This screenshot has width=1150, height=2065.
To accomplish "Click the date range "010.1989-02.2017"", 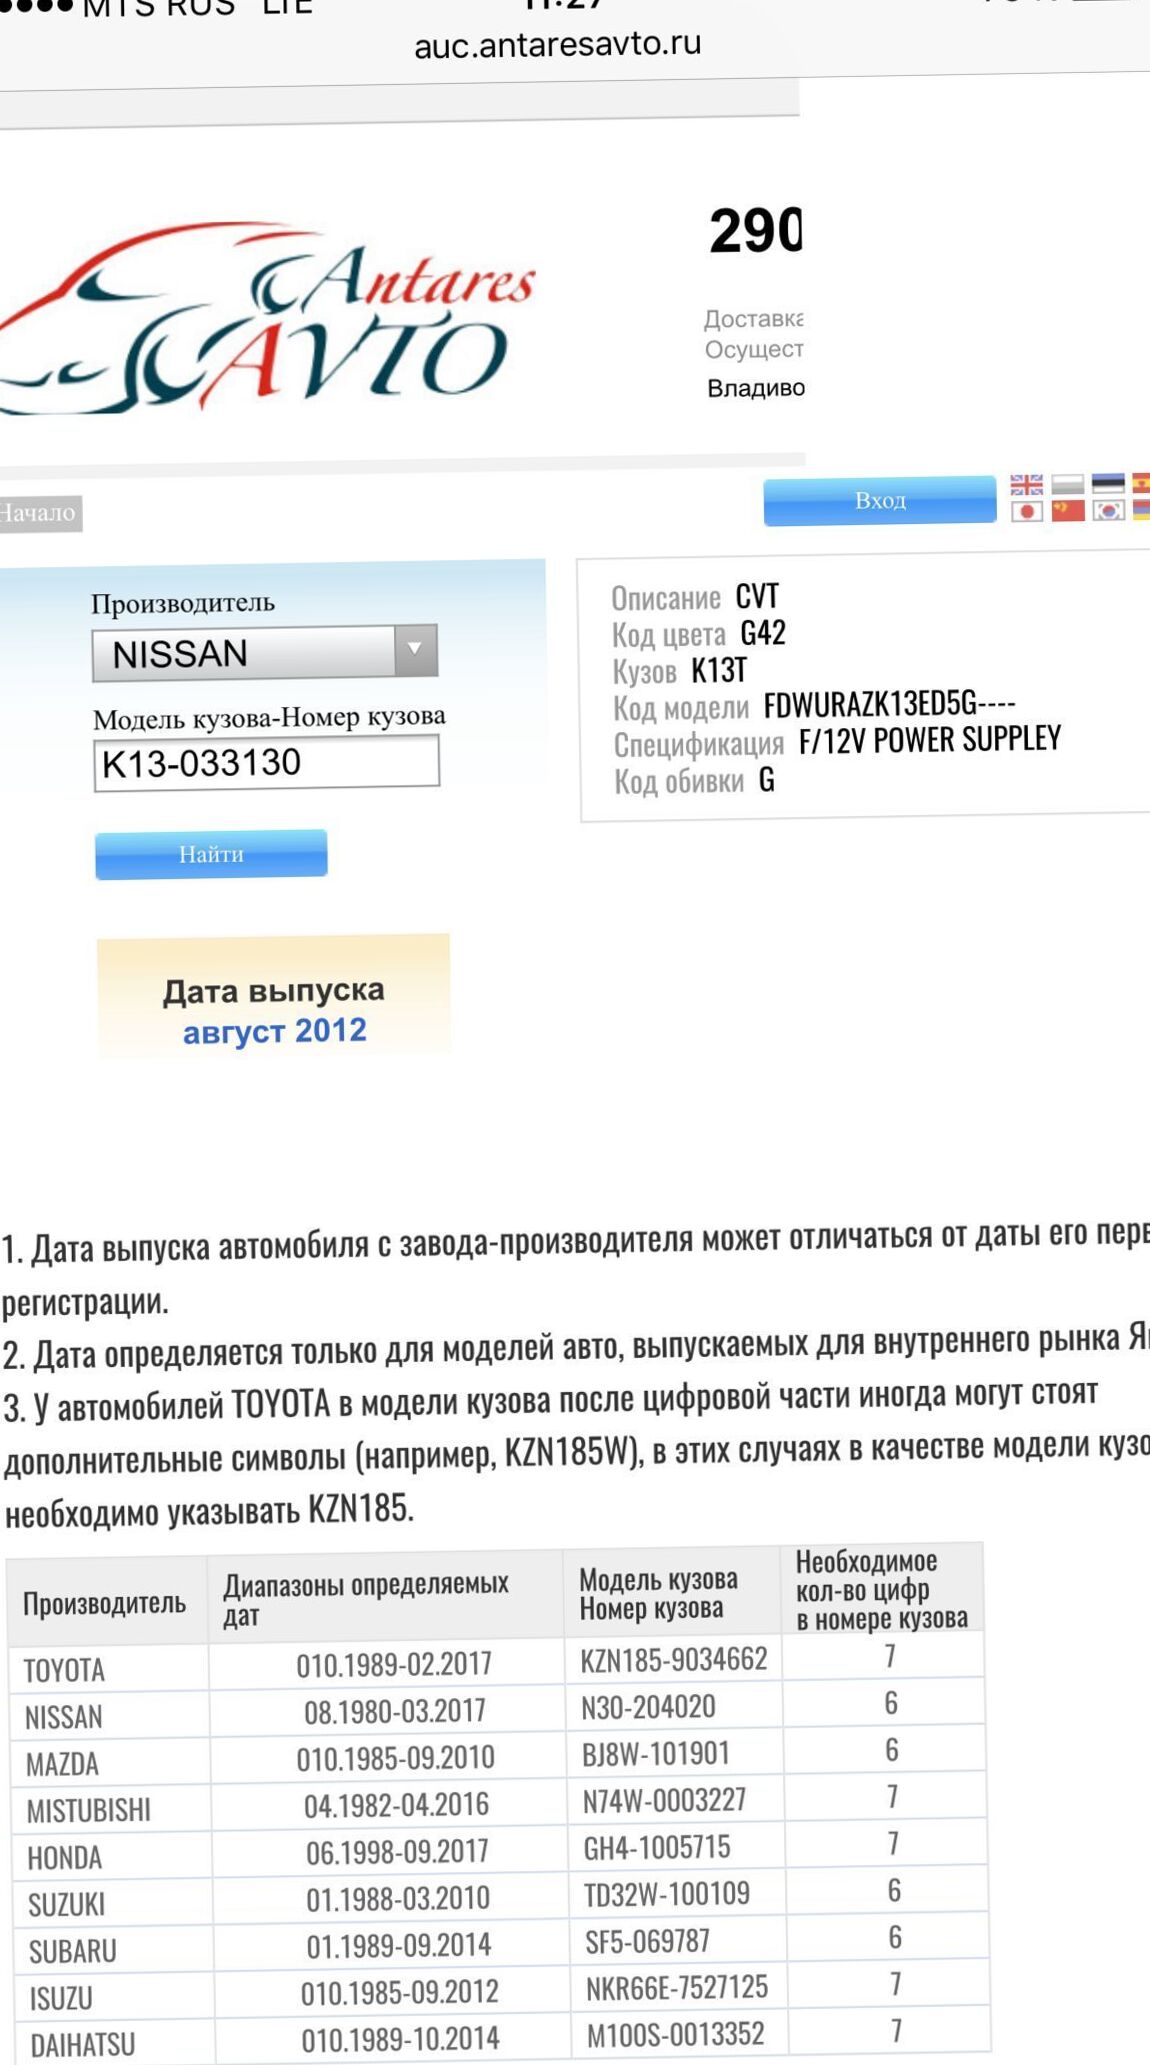I will [394, 1664].
